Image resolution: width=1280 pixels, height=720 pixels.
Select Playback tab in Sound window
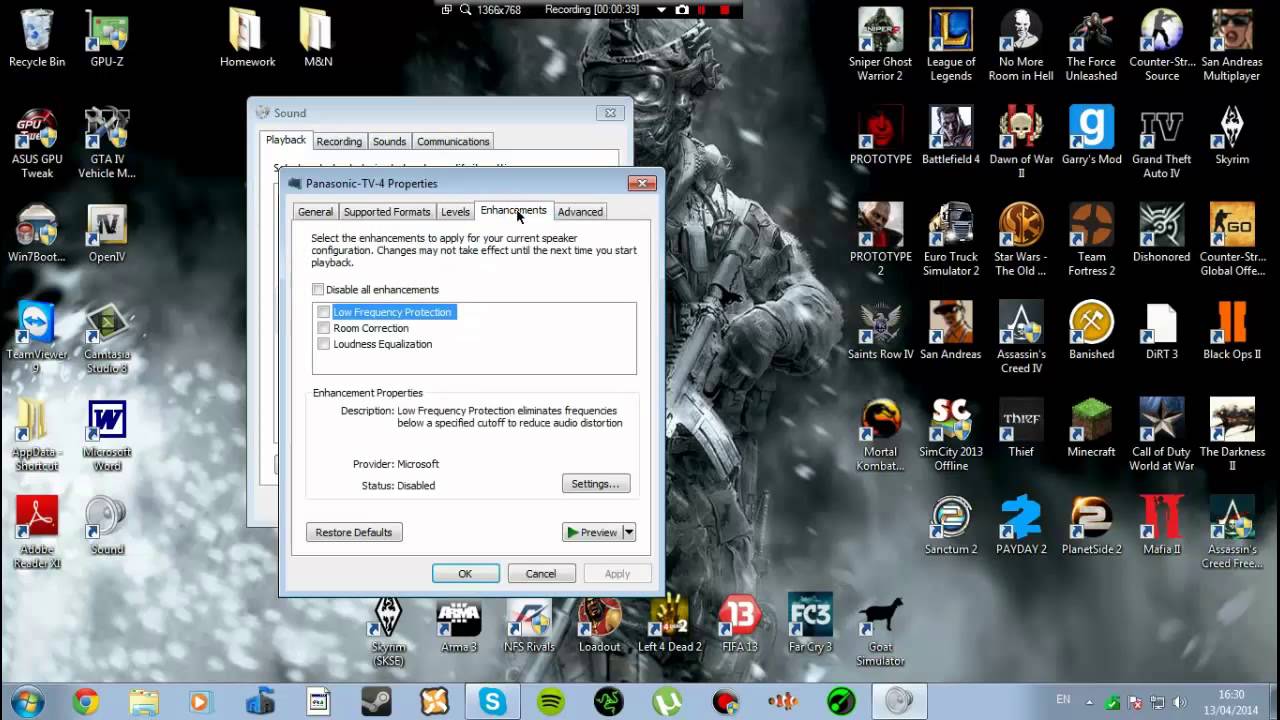pos(286,140)
